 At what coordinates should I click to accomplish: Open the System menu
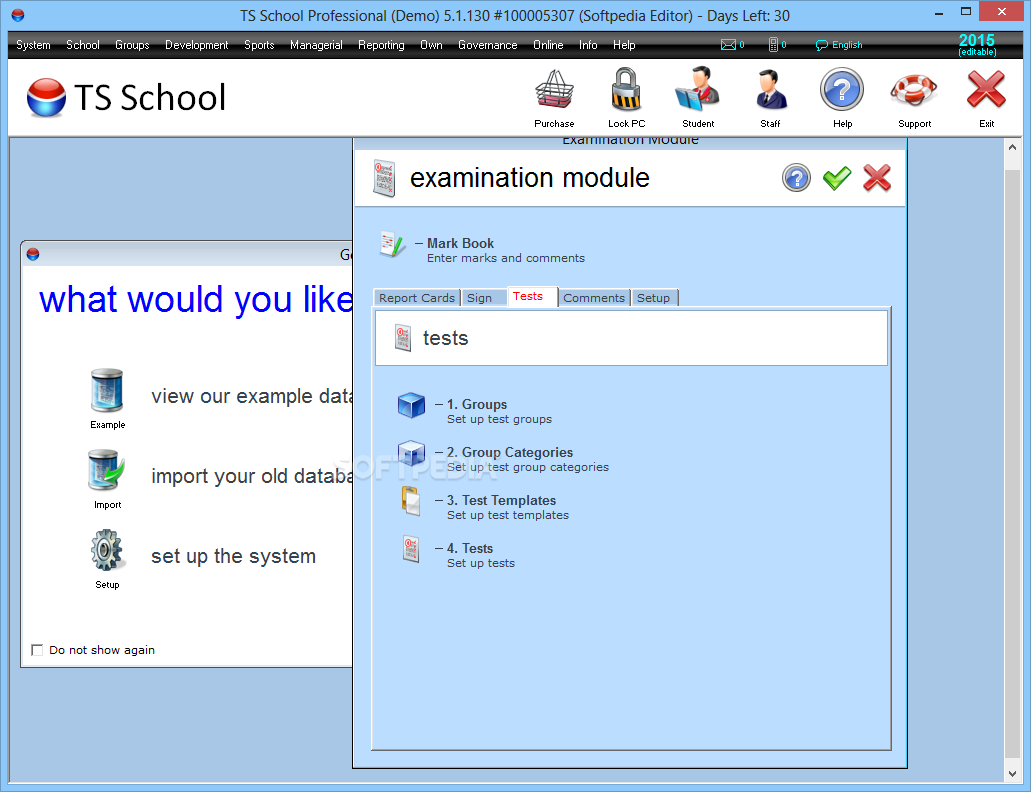34,45
